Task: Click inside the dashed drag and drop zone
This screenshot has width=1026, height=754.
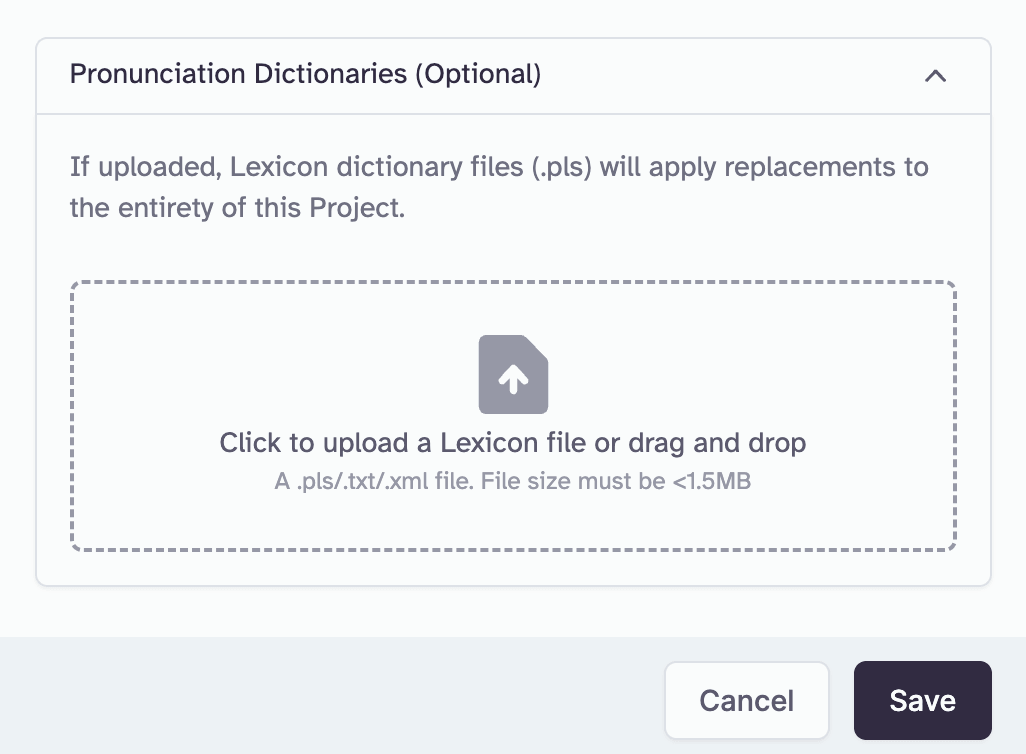Action: pos(513,415)
